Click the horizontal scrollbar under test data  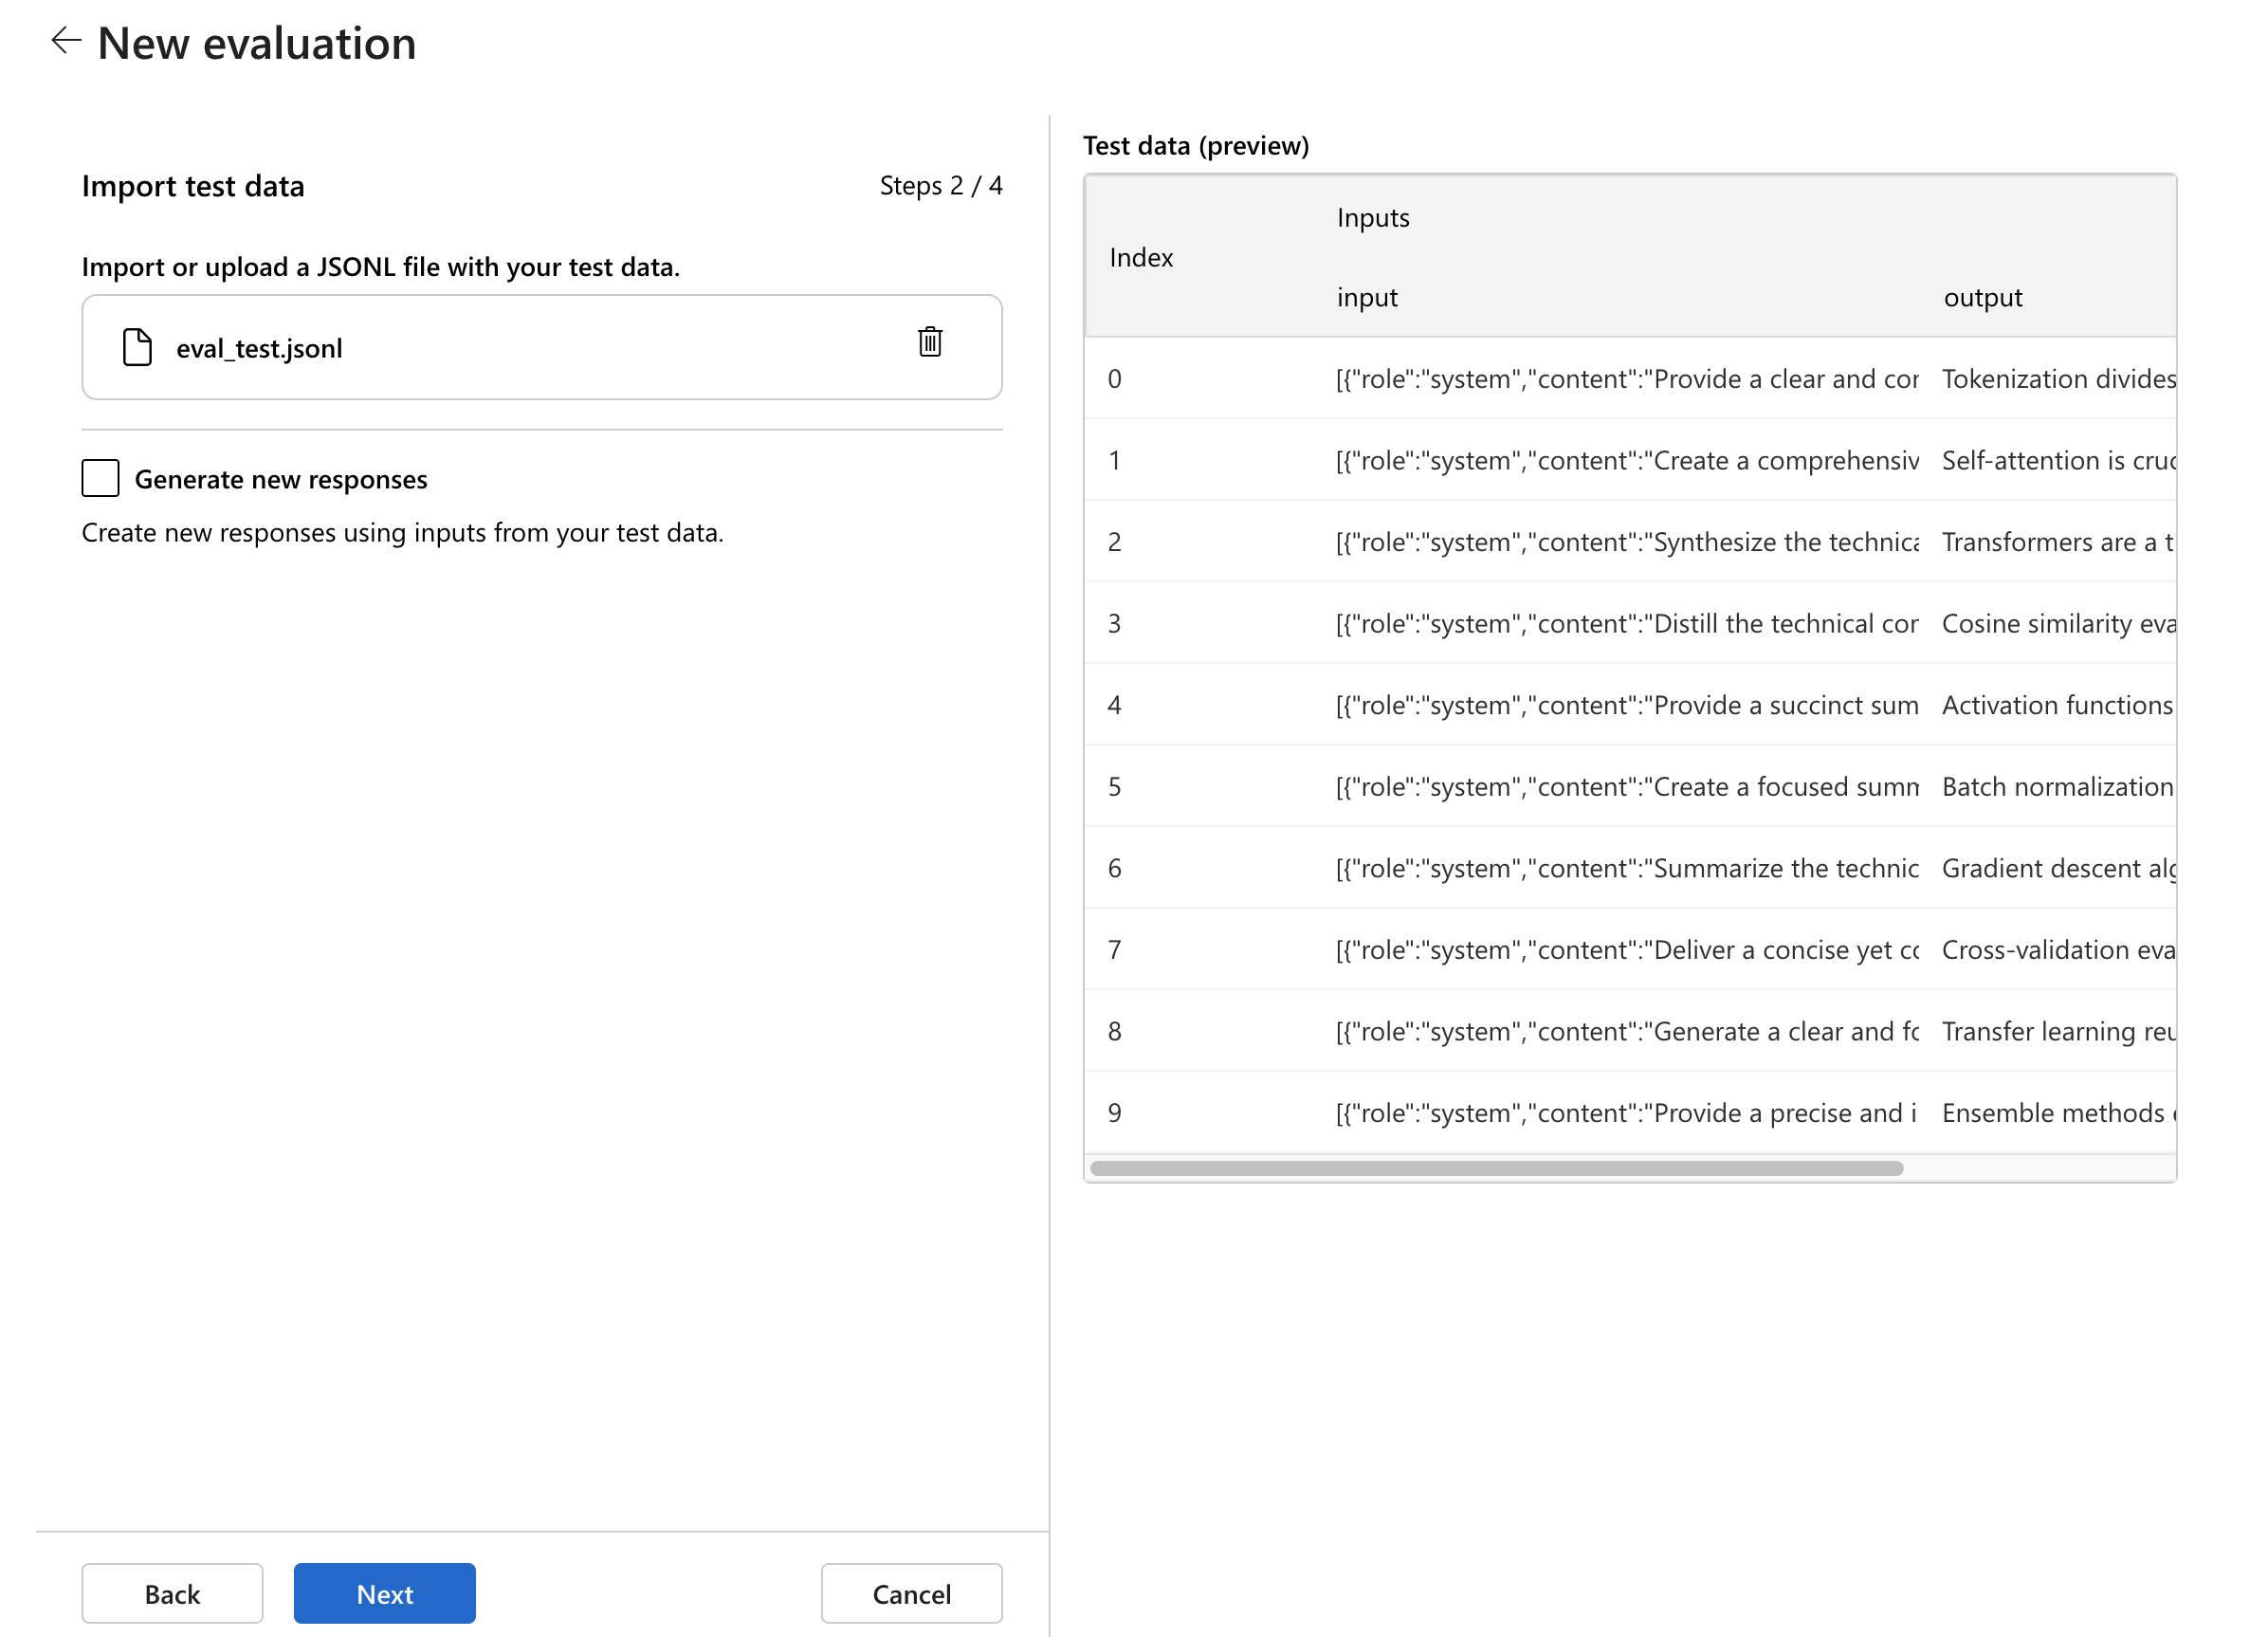coord(1496,1168)
